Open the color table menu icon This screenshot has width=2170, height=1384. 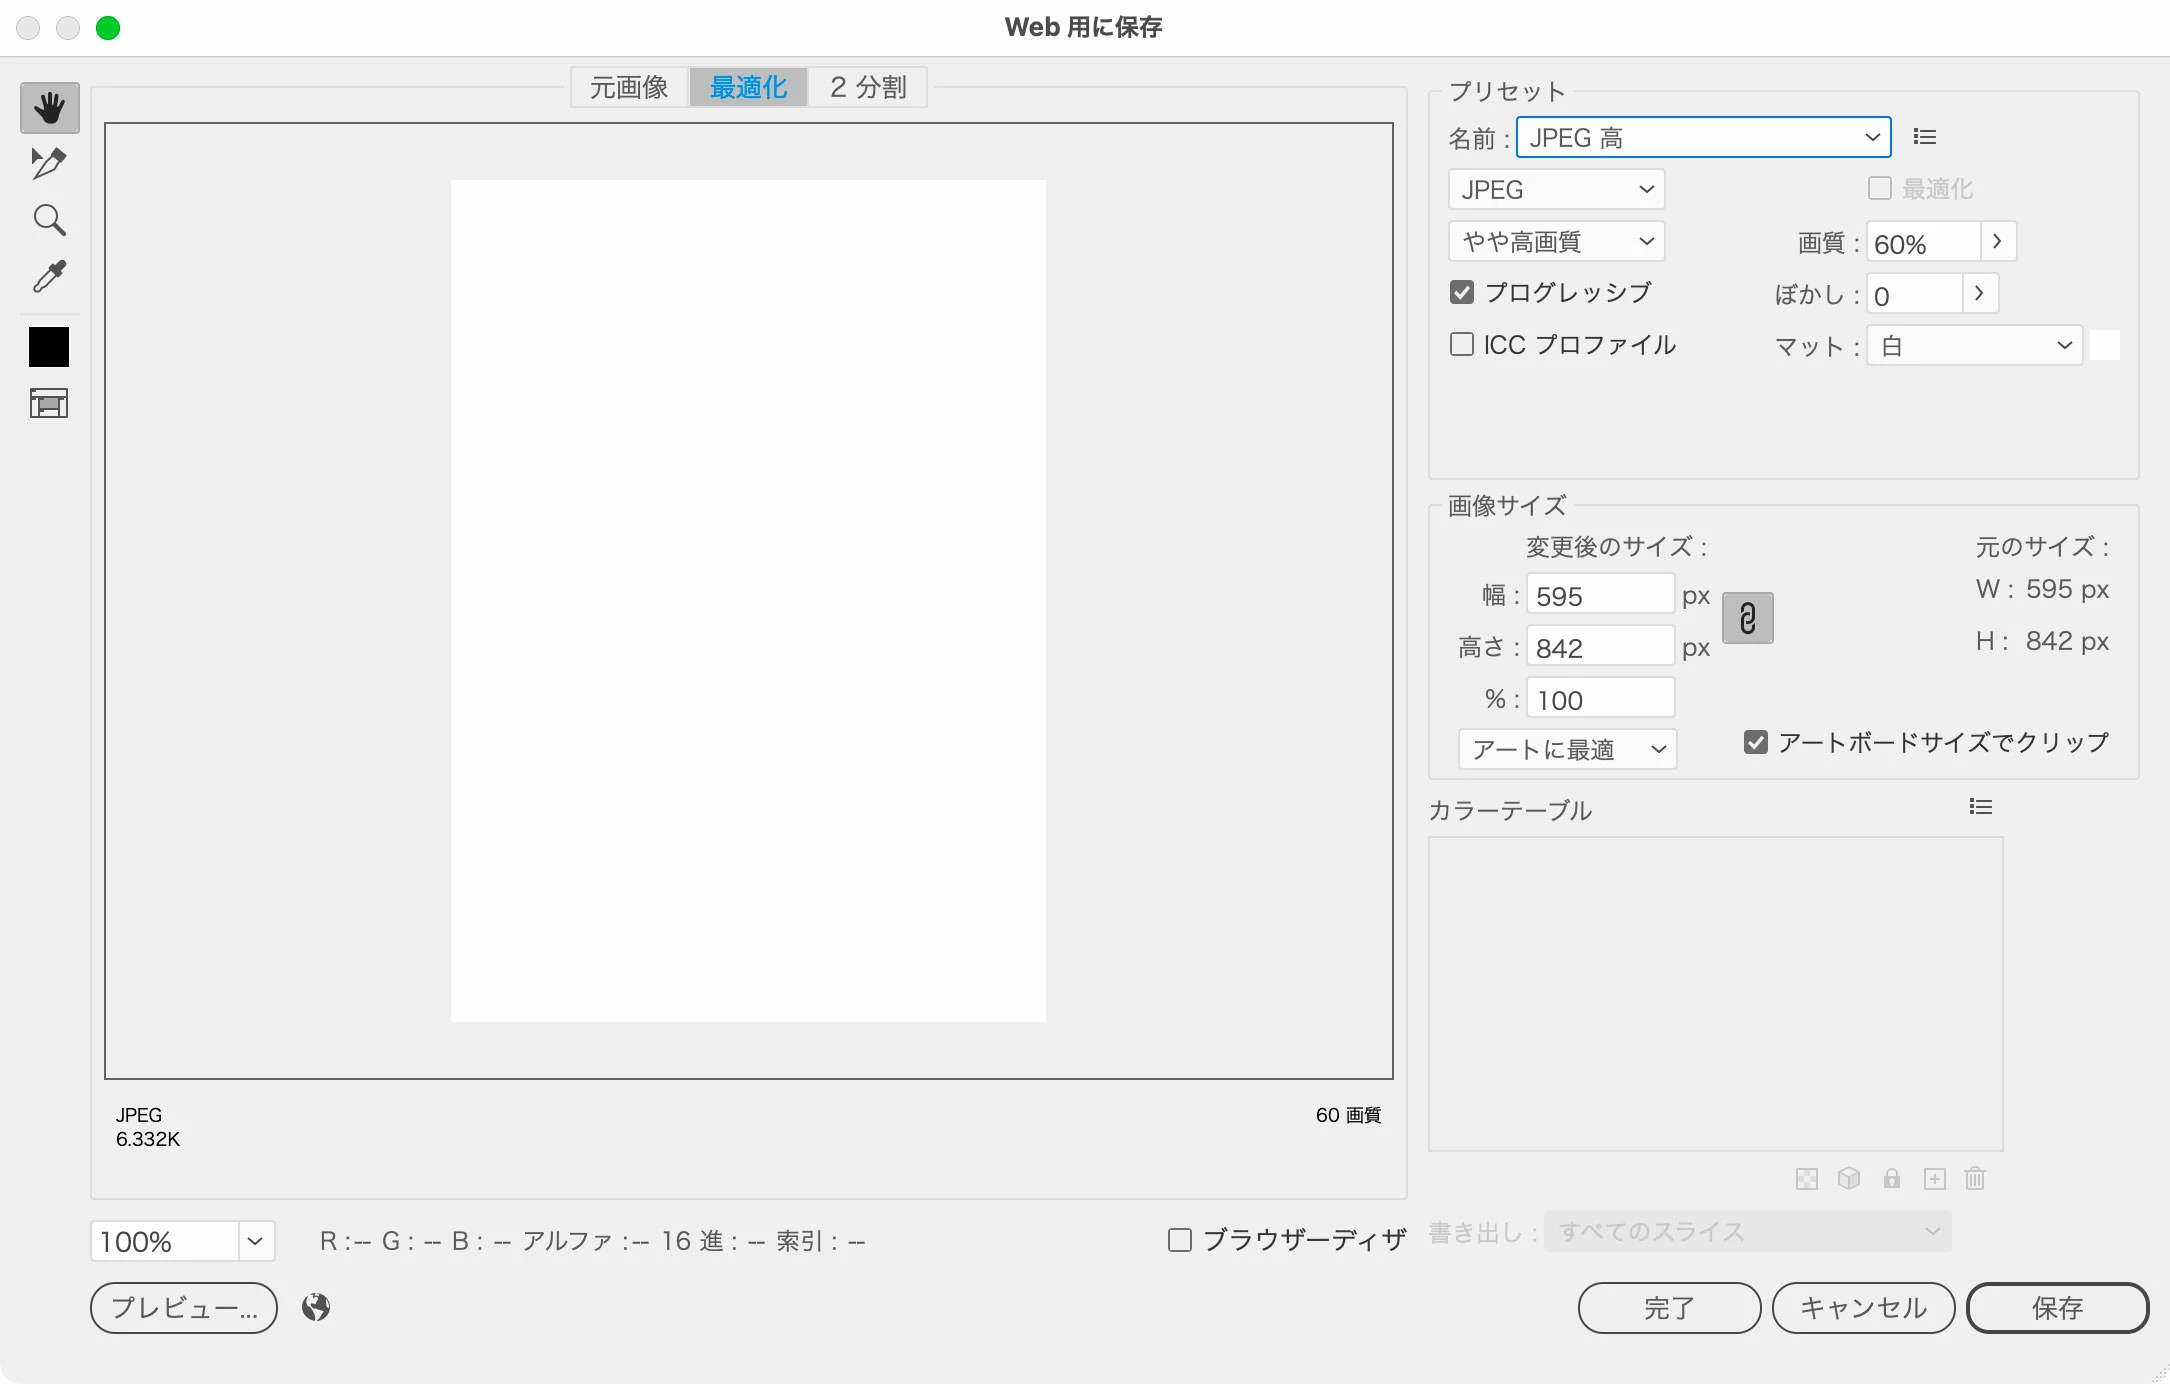(x=1981, y=807)
